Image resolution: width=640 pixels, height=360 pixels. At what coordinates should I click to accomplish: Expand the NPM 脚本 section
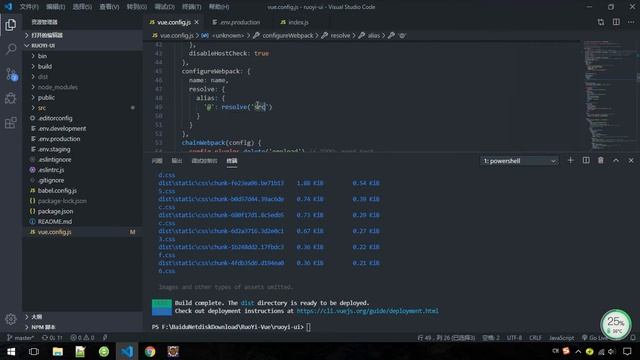point(83,327)
